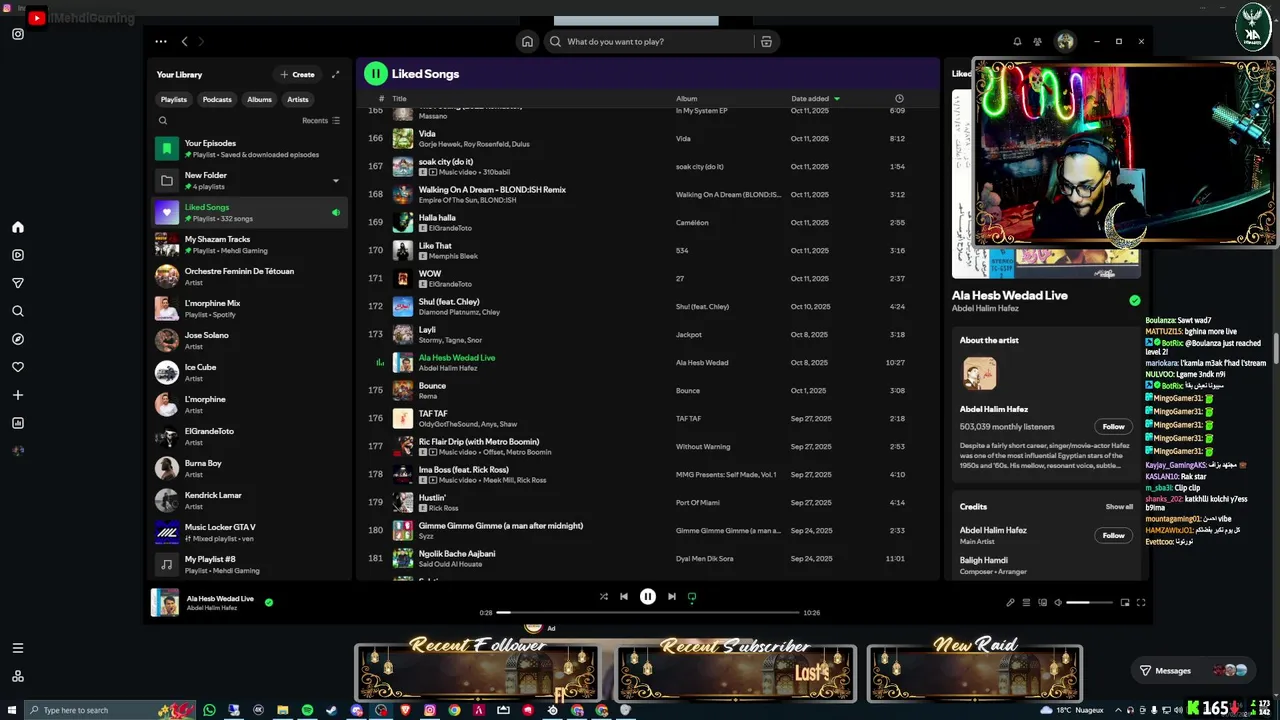Image resolution: width=1280 pixels, height=720 pixels.
Task: Open the 18°C Nuageux weather widget in the taskbar
Action: coord(1071,710)
